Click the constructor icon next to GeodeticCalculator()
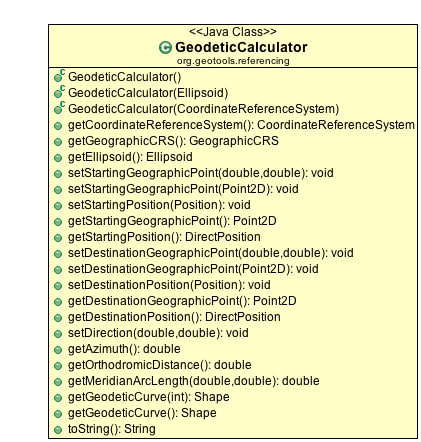 tap(59, 76)
